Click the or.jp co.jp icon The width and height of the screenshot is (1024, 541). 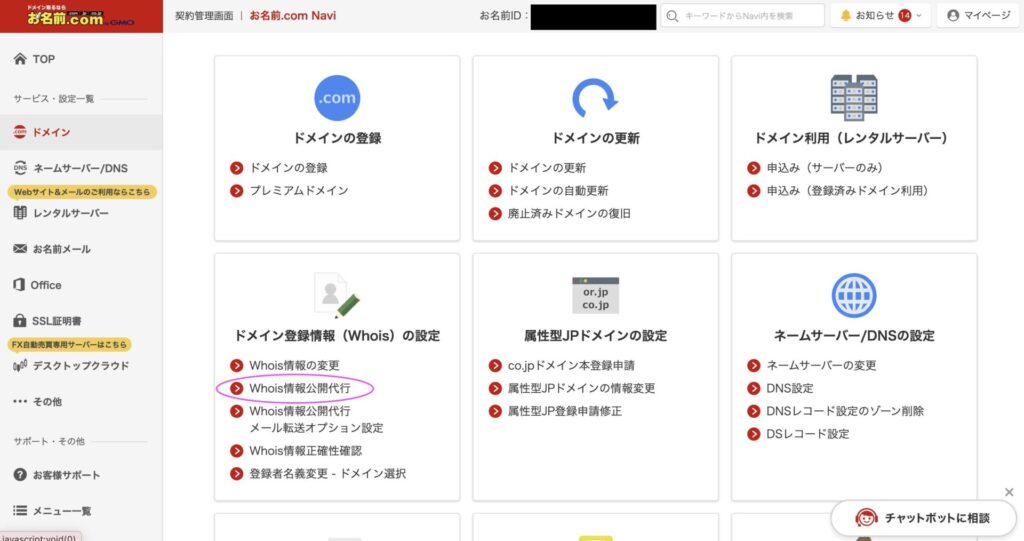(x=596, y=295)
